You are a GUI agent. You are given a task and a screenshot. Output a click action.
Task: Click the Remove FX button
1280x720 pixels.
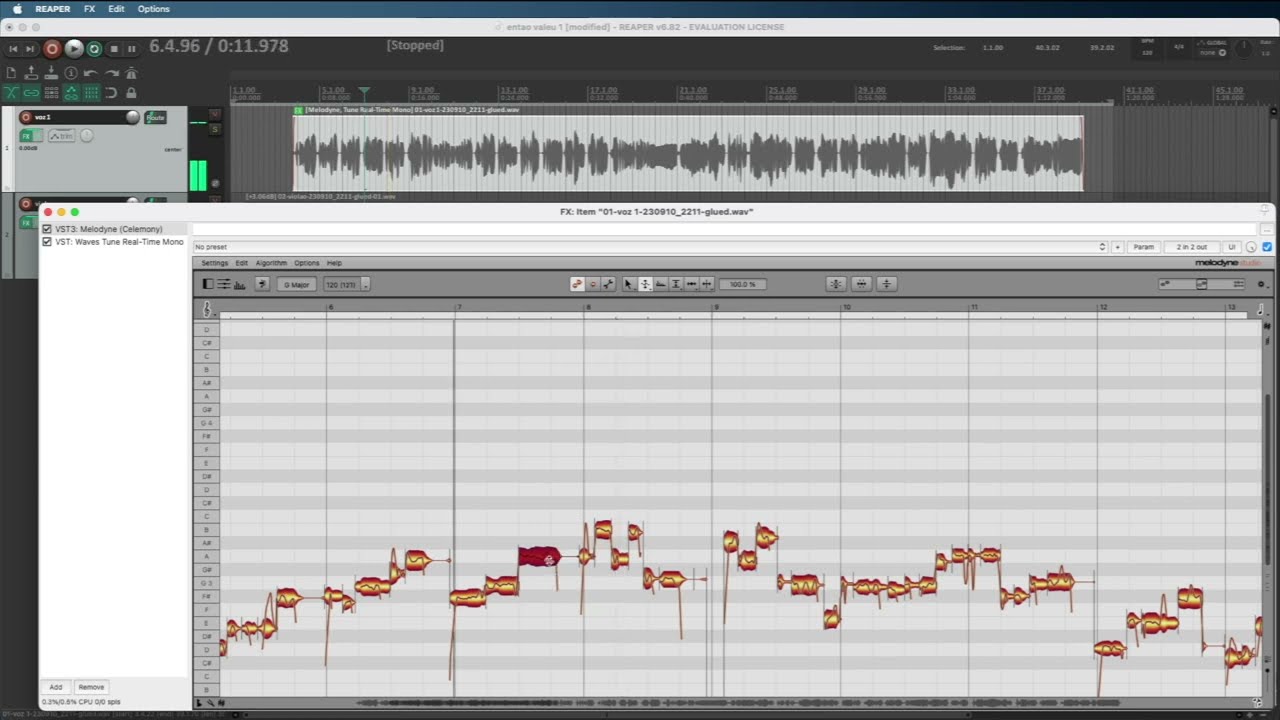91,687
